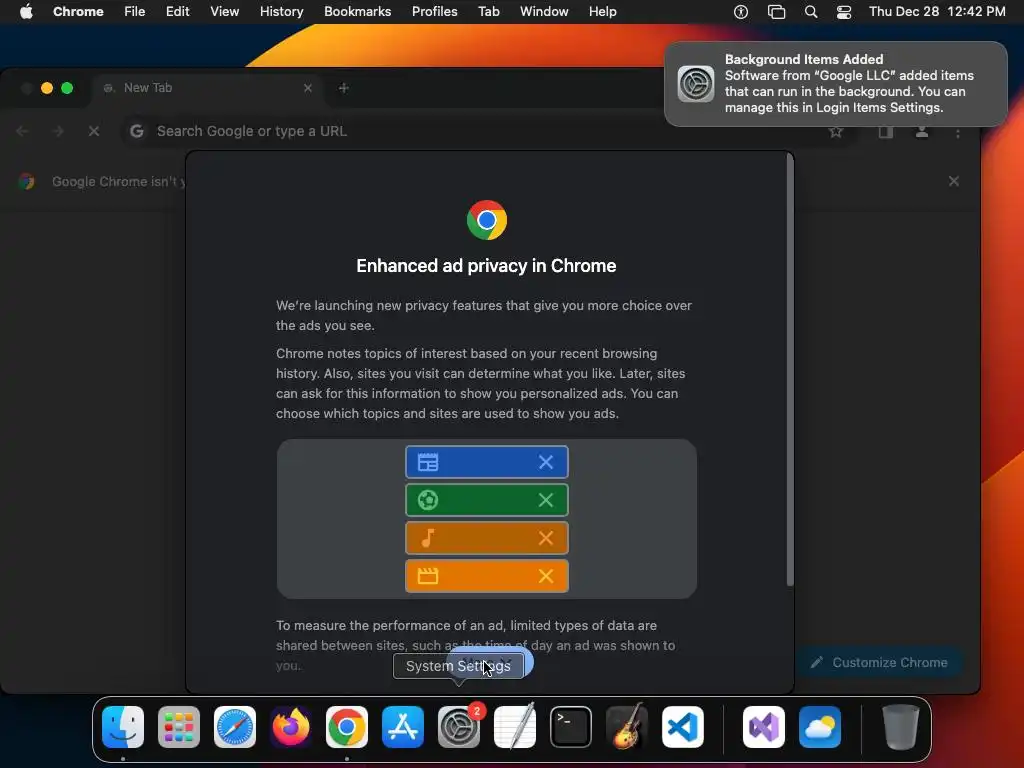Launch Firefox from the dock
The image size is (1024, 768).
tap(291, 727)
